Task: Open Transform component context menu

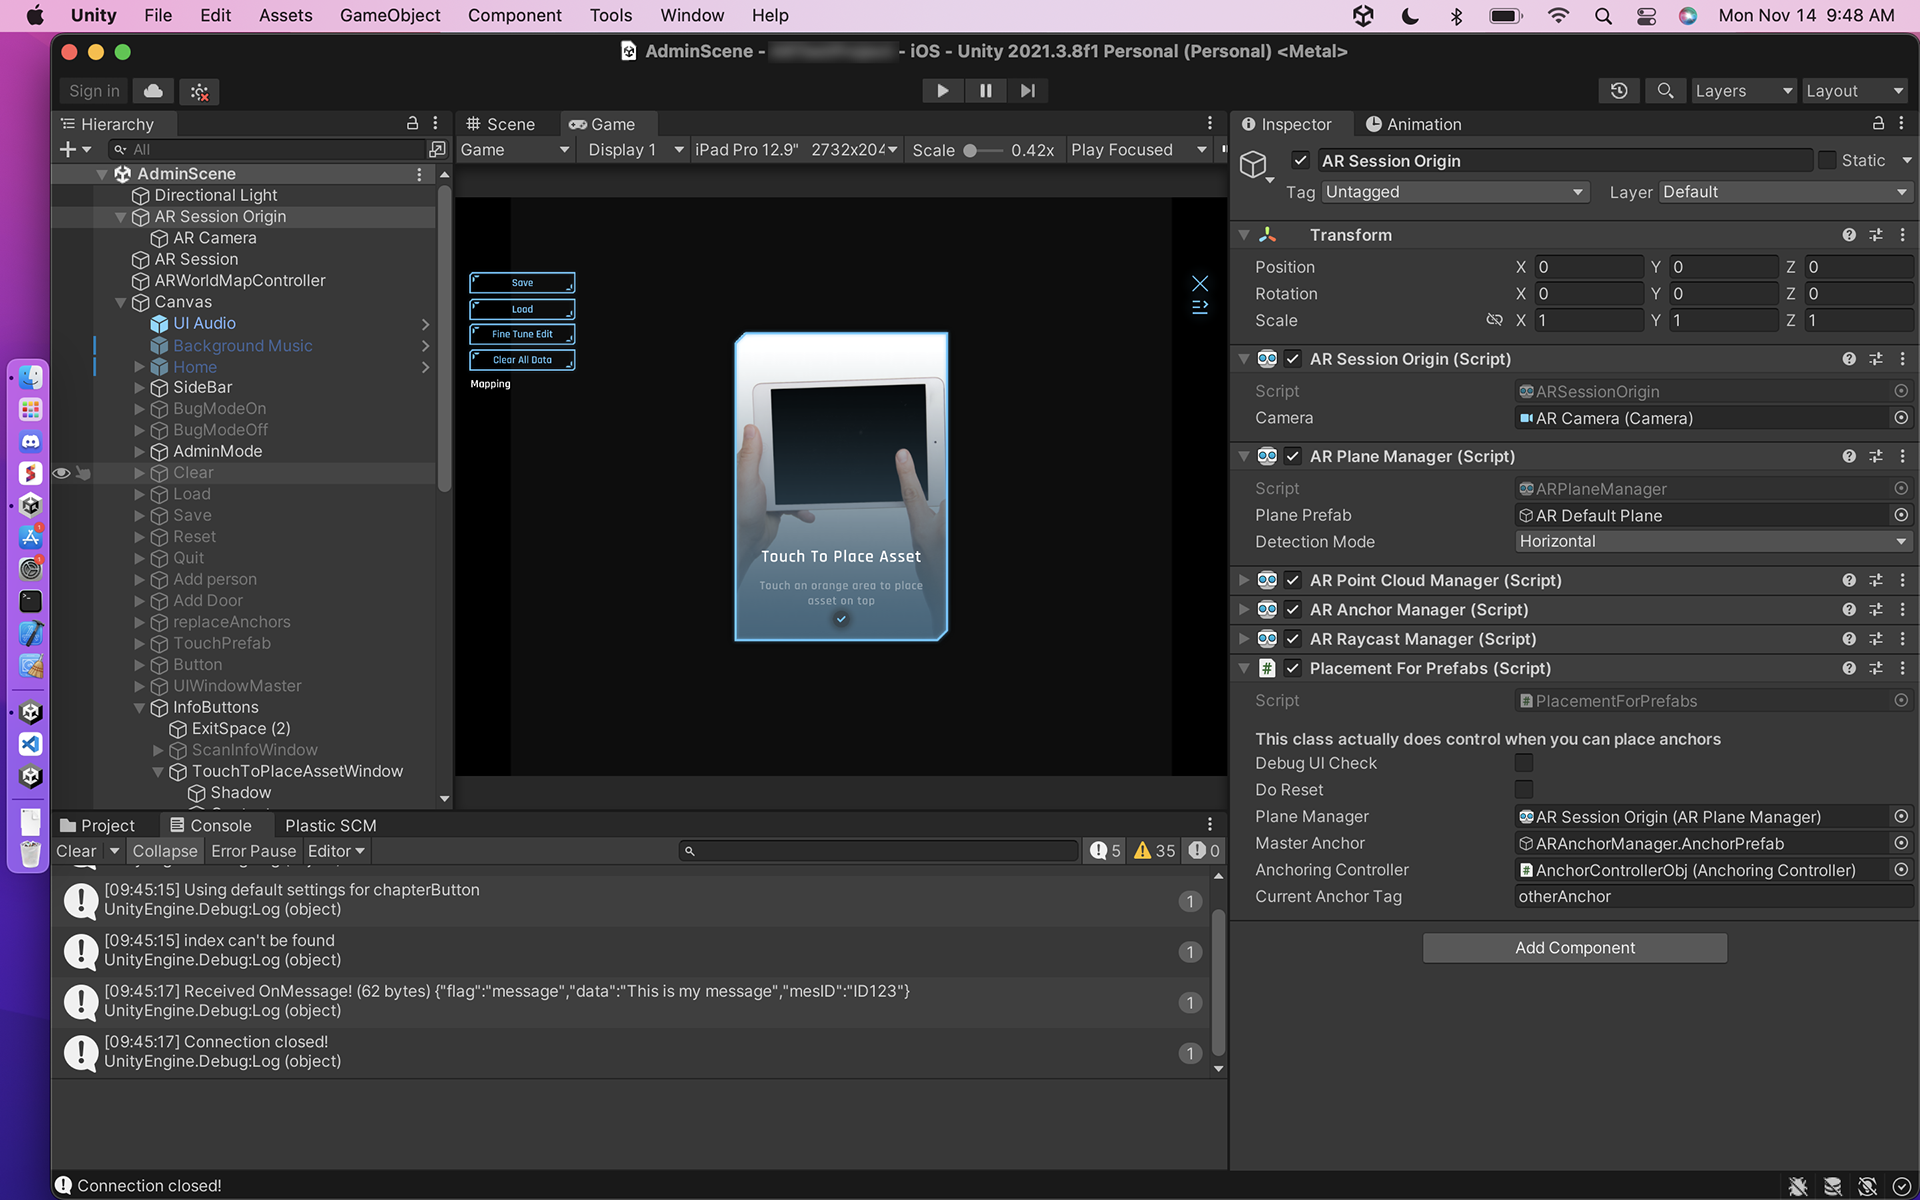Action: [1902, 235]
